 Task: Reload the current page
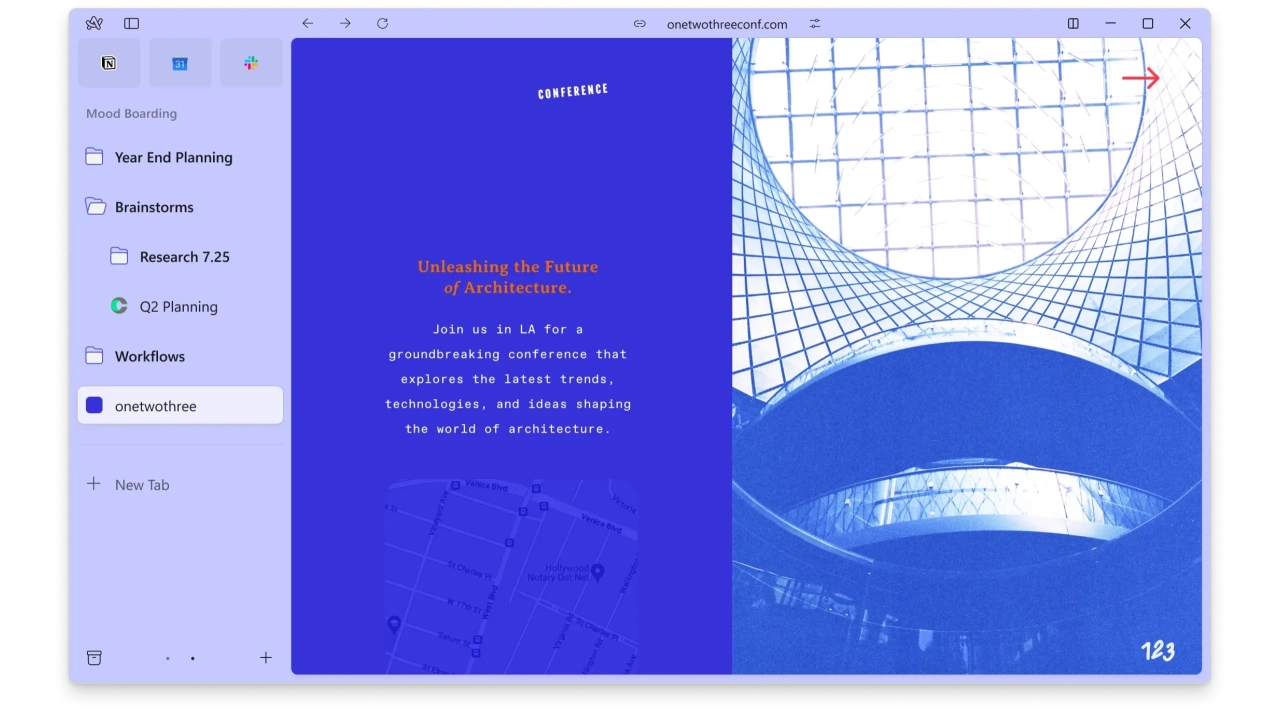(x=382, y=23)
